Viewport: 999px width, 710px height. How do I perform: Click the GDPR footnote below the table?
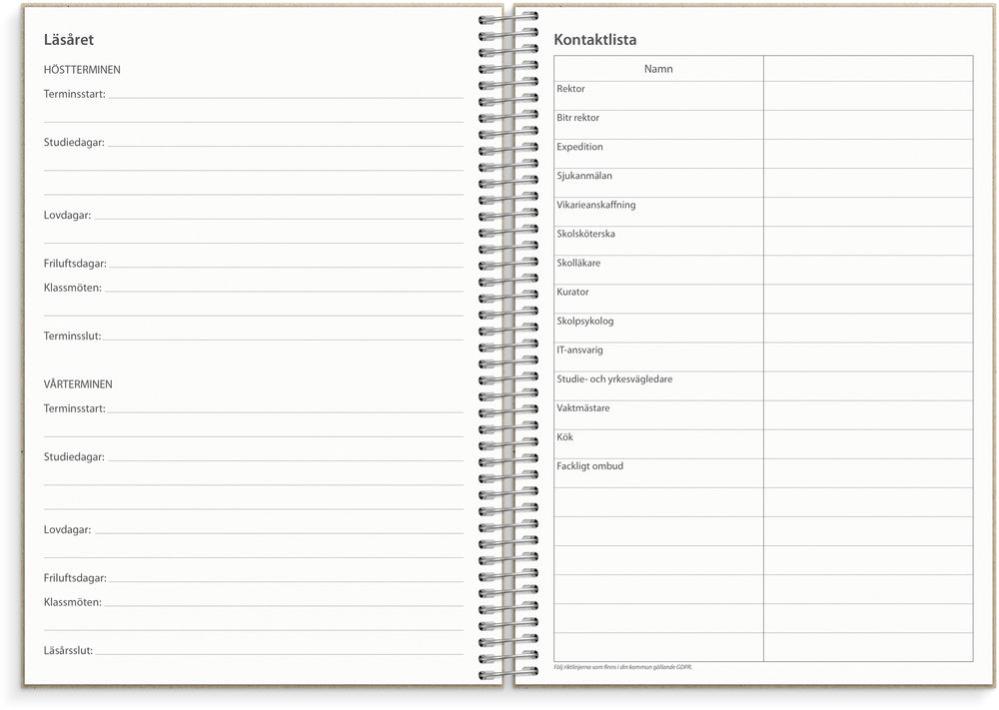click(622, 667)
